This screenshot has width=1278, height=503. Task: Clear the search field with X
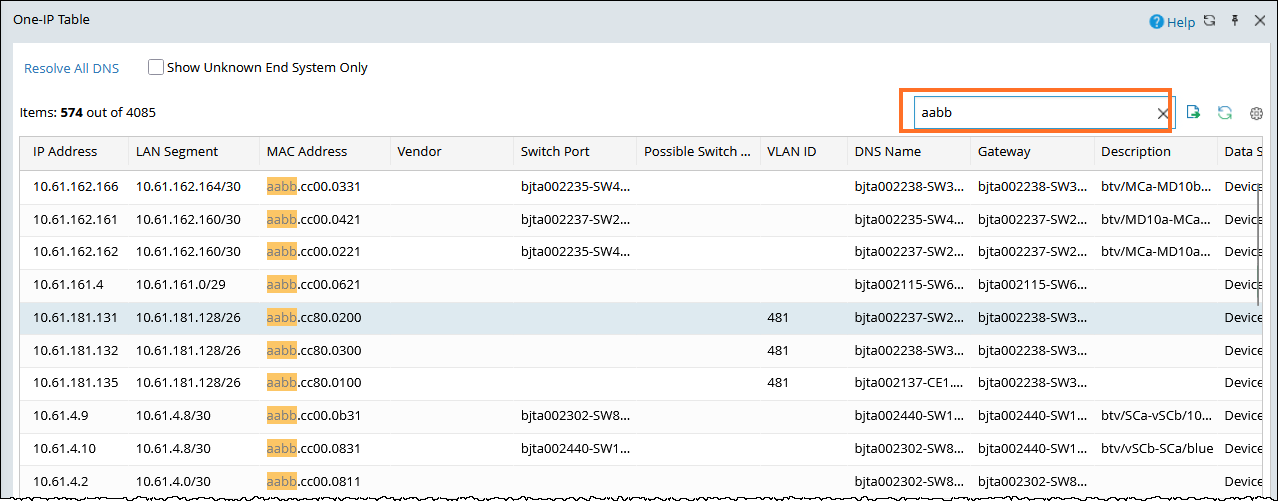click(1163, 114)
